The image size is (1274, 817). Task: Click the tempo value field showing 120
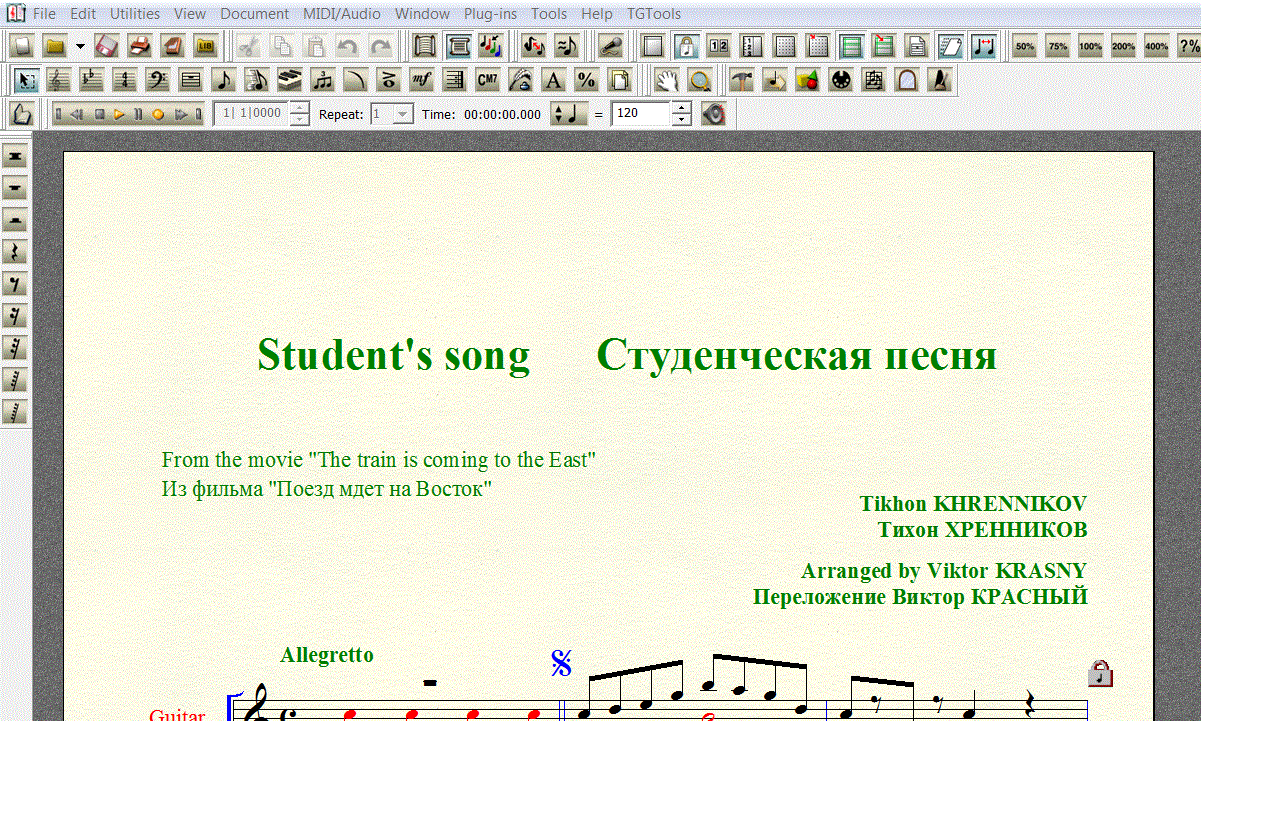[640, 114]
